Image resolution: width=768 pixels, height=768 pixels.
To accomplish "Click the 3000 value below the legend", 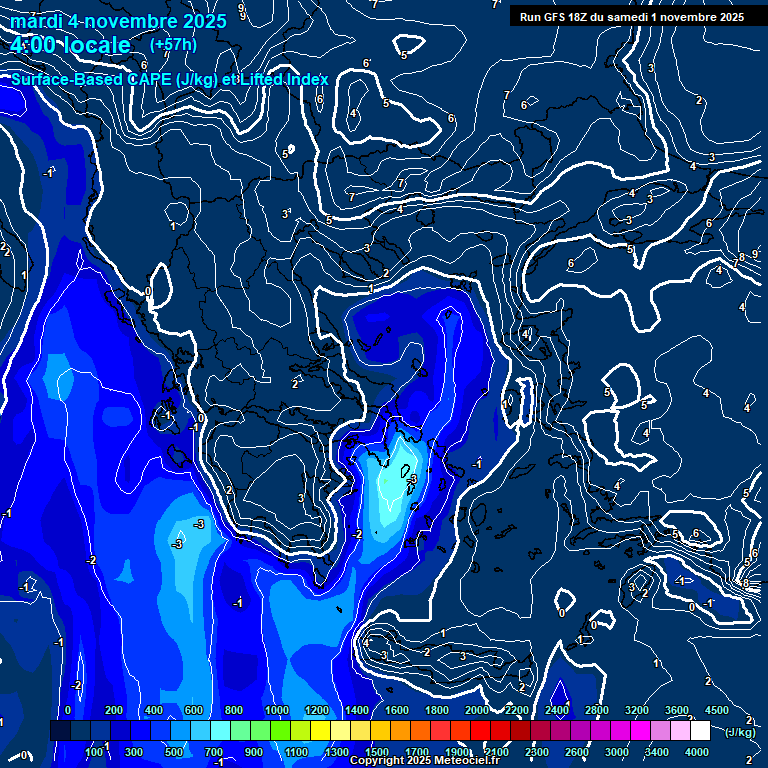I will [x=616, y=752].
